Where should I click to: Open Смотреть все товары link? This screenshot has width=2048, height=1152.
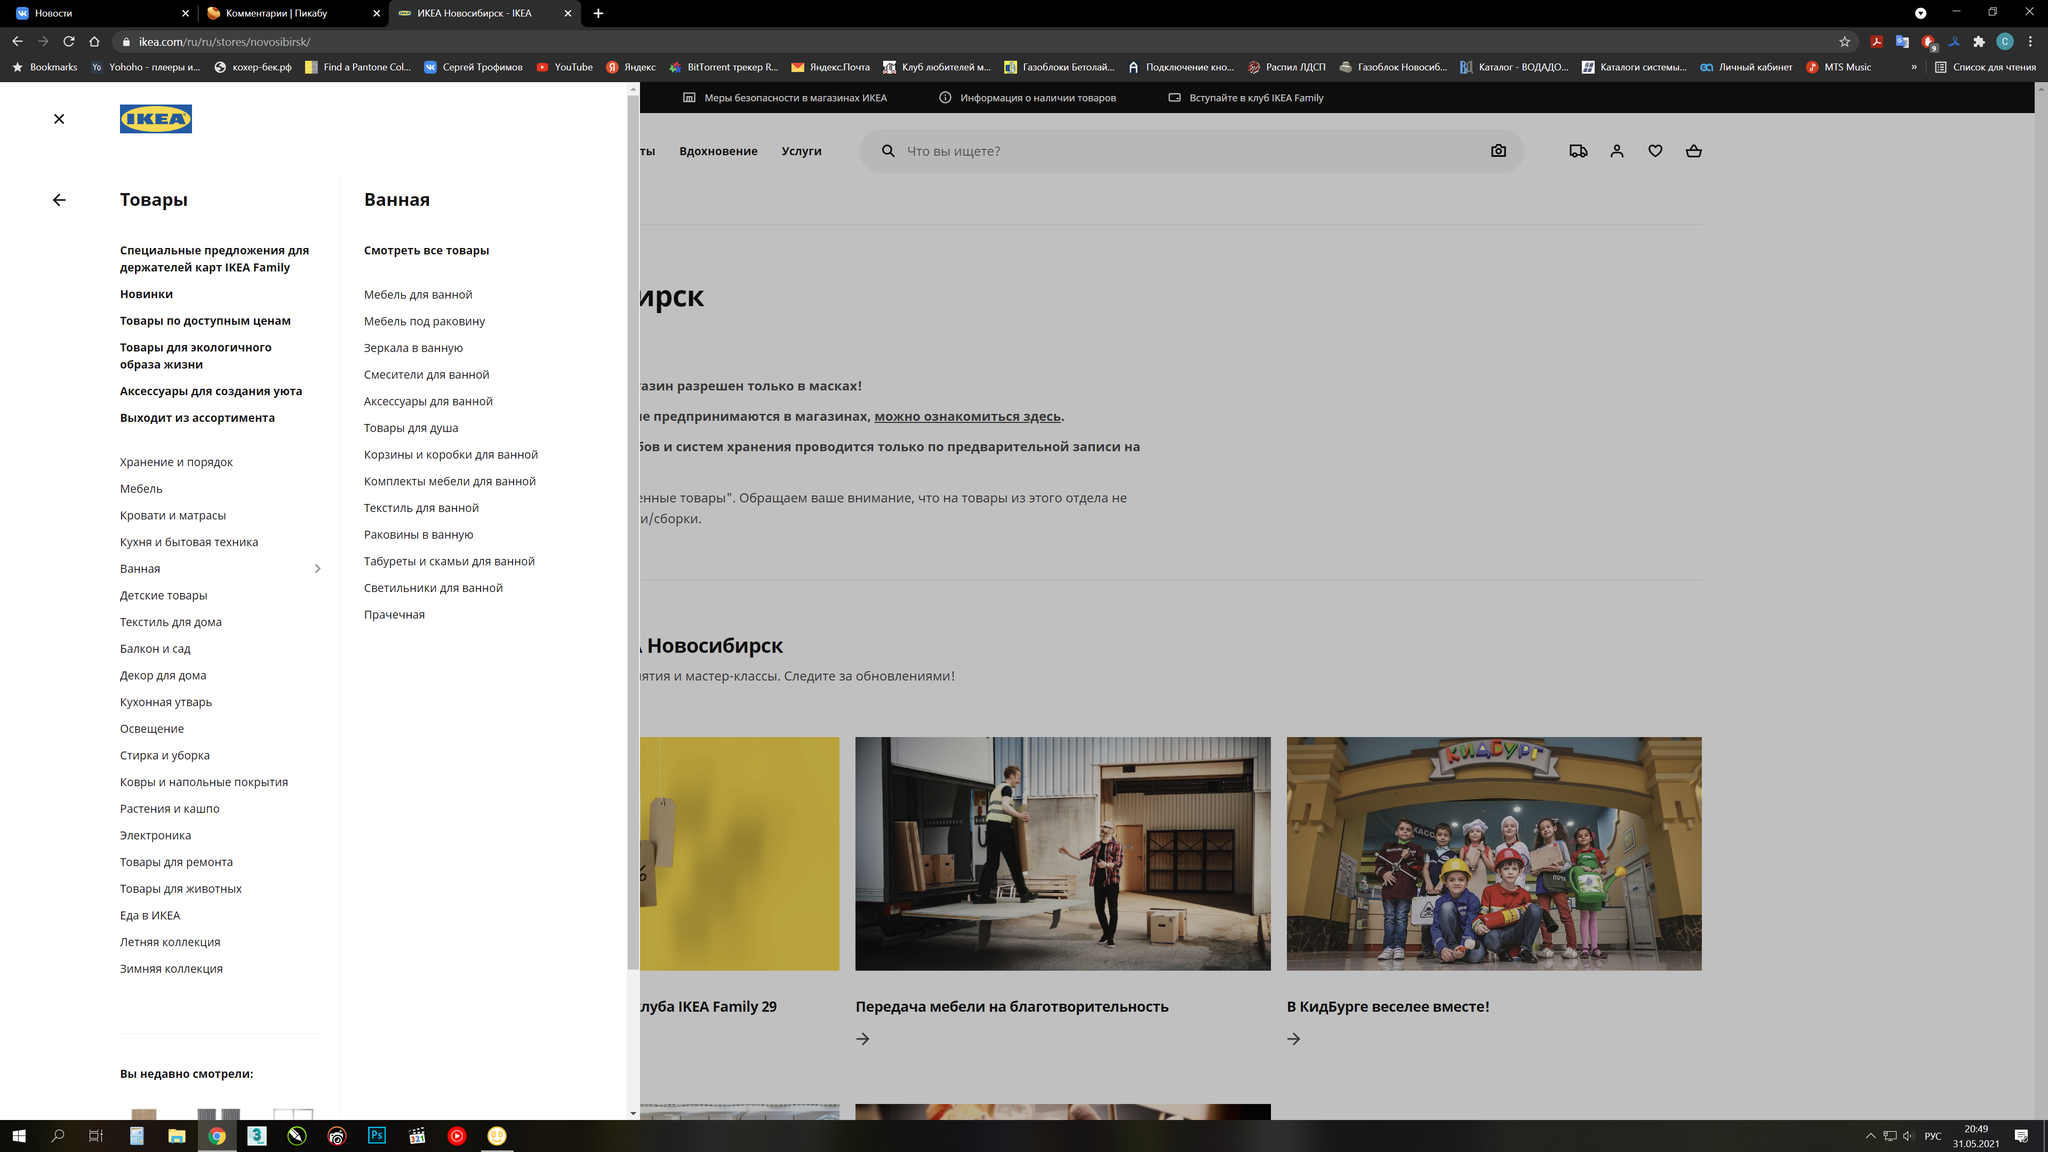click(x=426, y=250)
